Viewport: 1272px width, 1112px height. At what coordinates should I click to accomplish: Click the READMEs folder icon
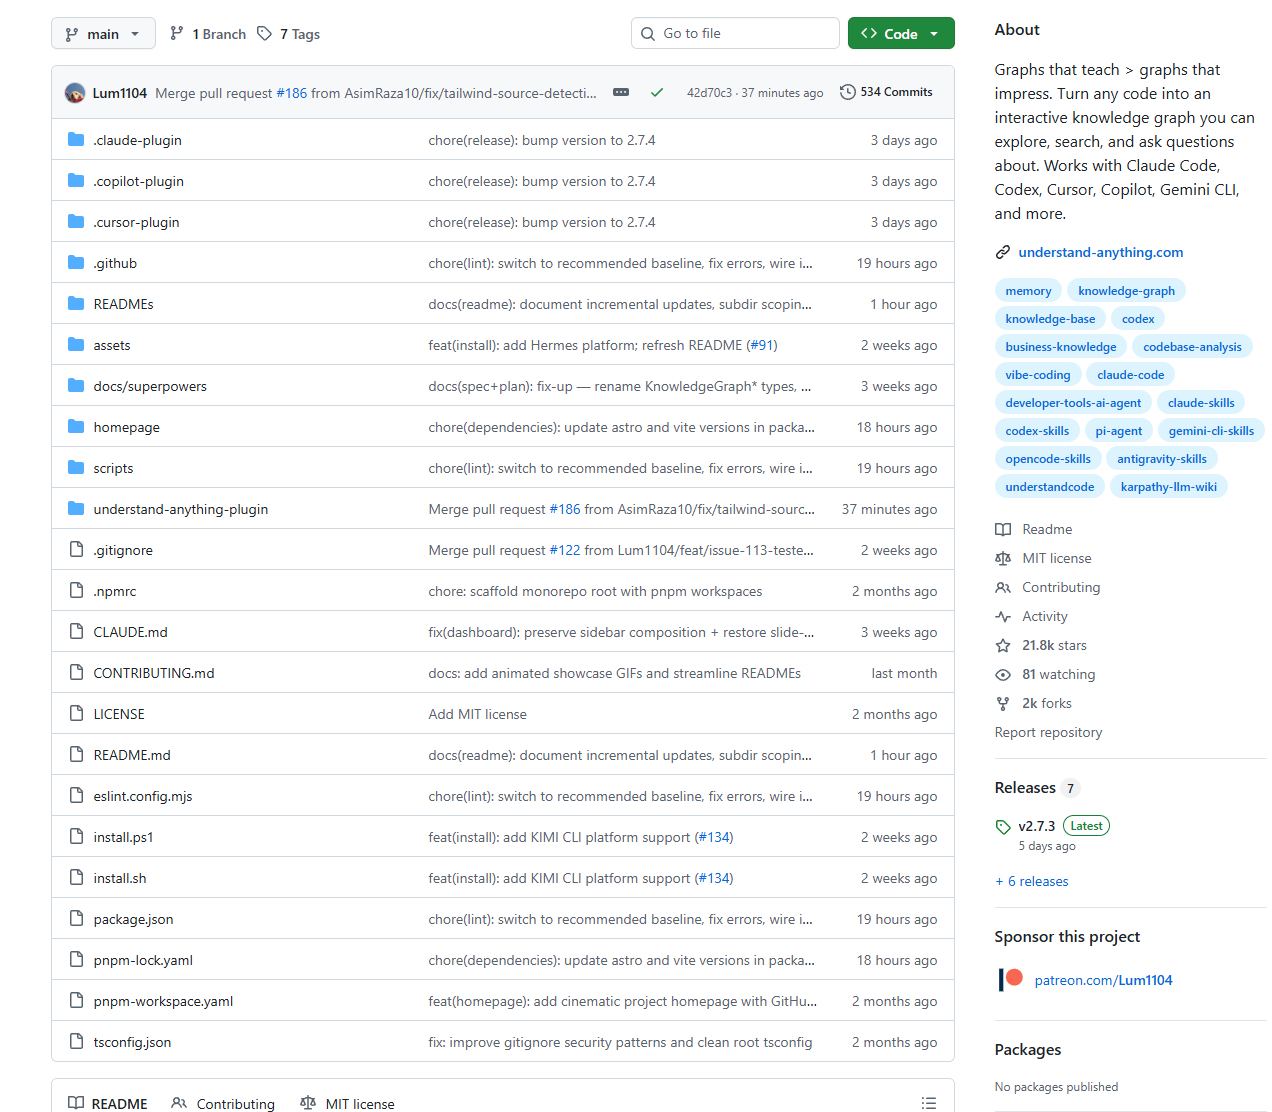pos(76,304)
